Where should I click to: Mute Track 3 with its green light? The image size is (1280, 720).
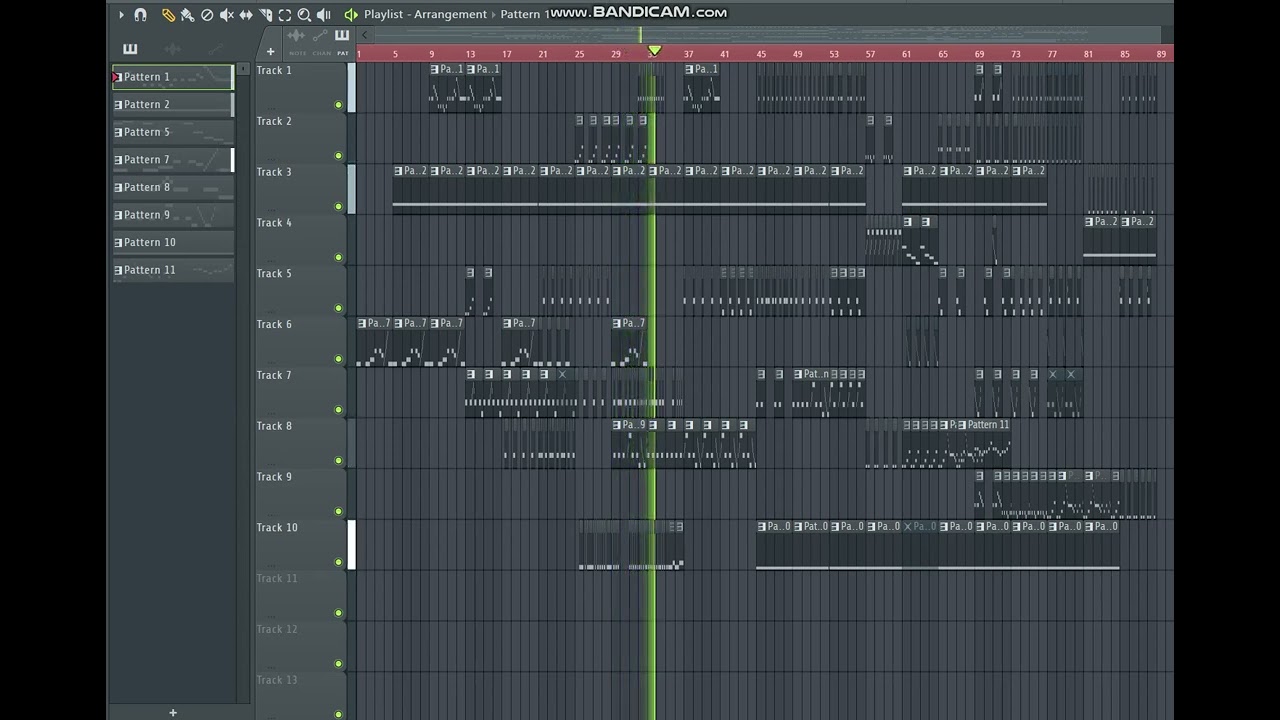tap(338, 207)
